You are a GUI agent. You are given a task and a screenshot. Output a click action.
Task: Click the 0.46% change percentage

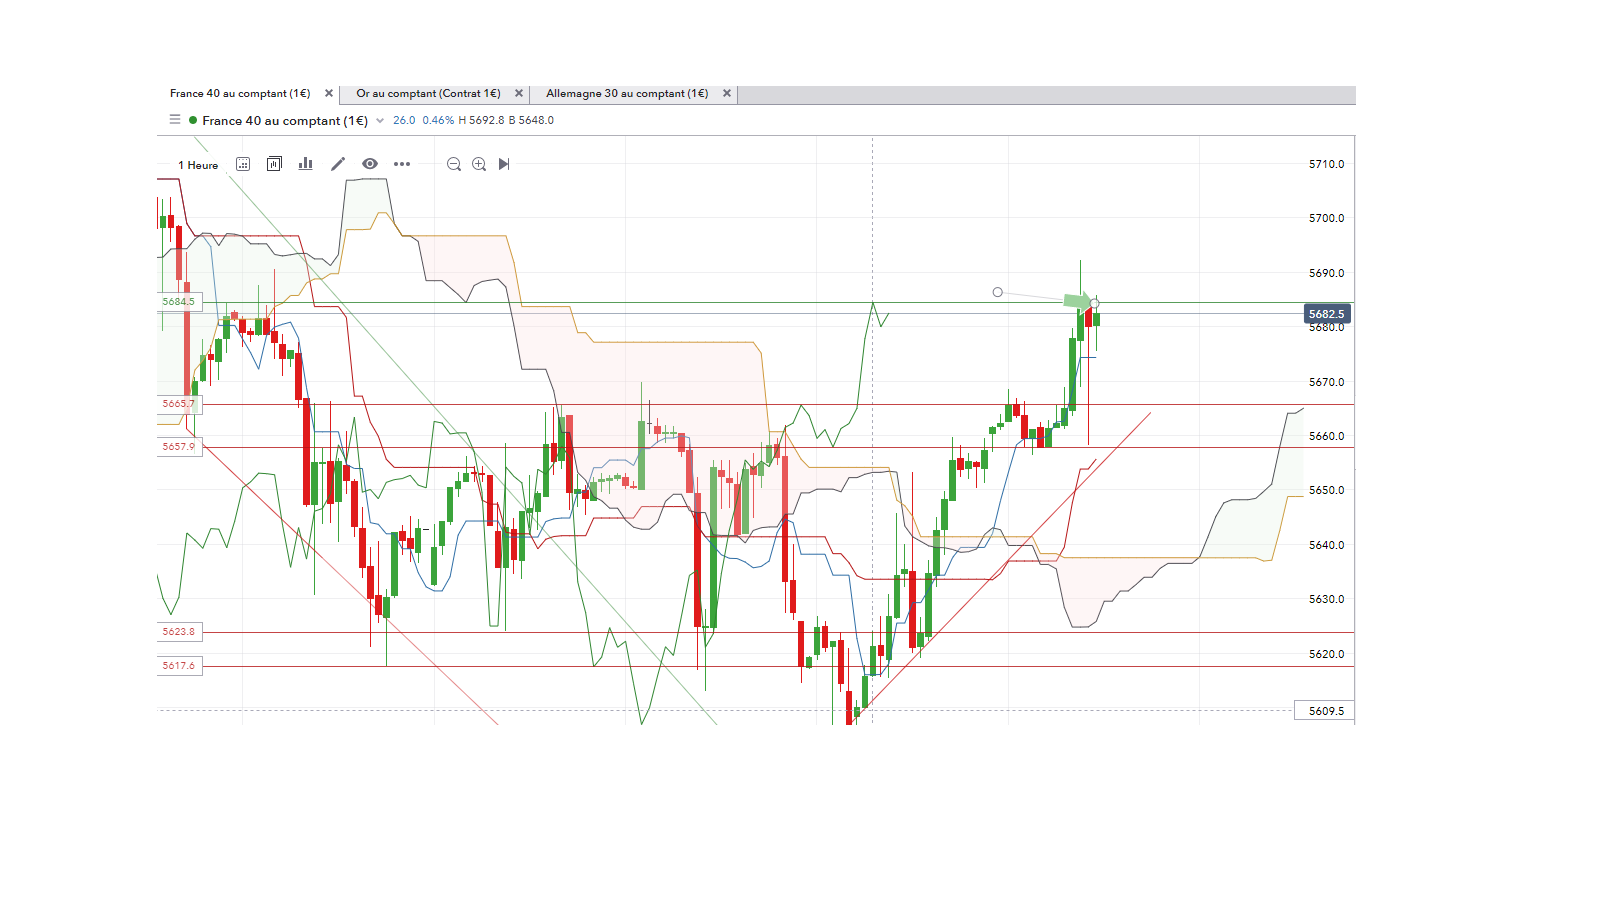438,120
